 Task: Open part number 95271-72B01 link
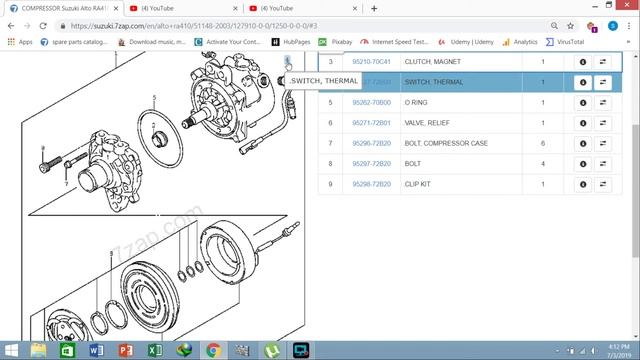coord(371,123)
